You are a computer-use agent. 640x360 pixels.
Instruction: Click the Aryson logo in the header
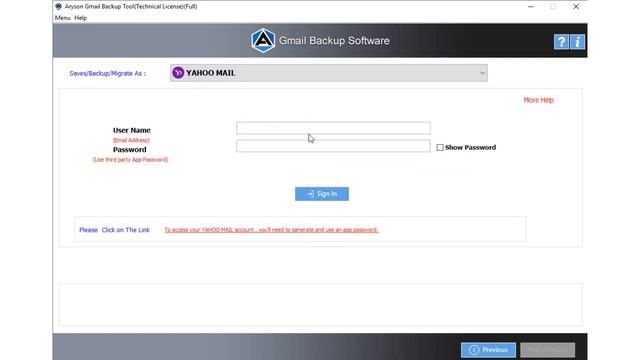tap(263, 40)
